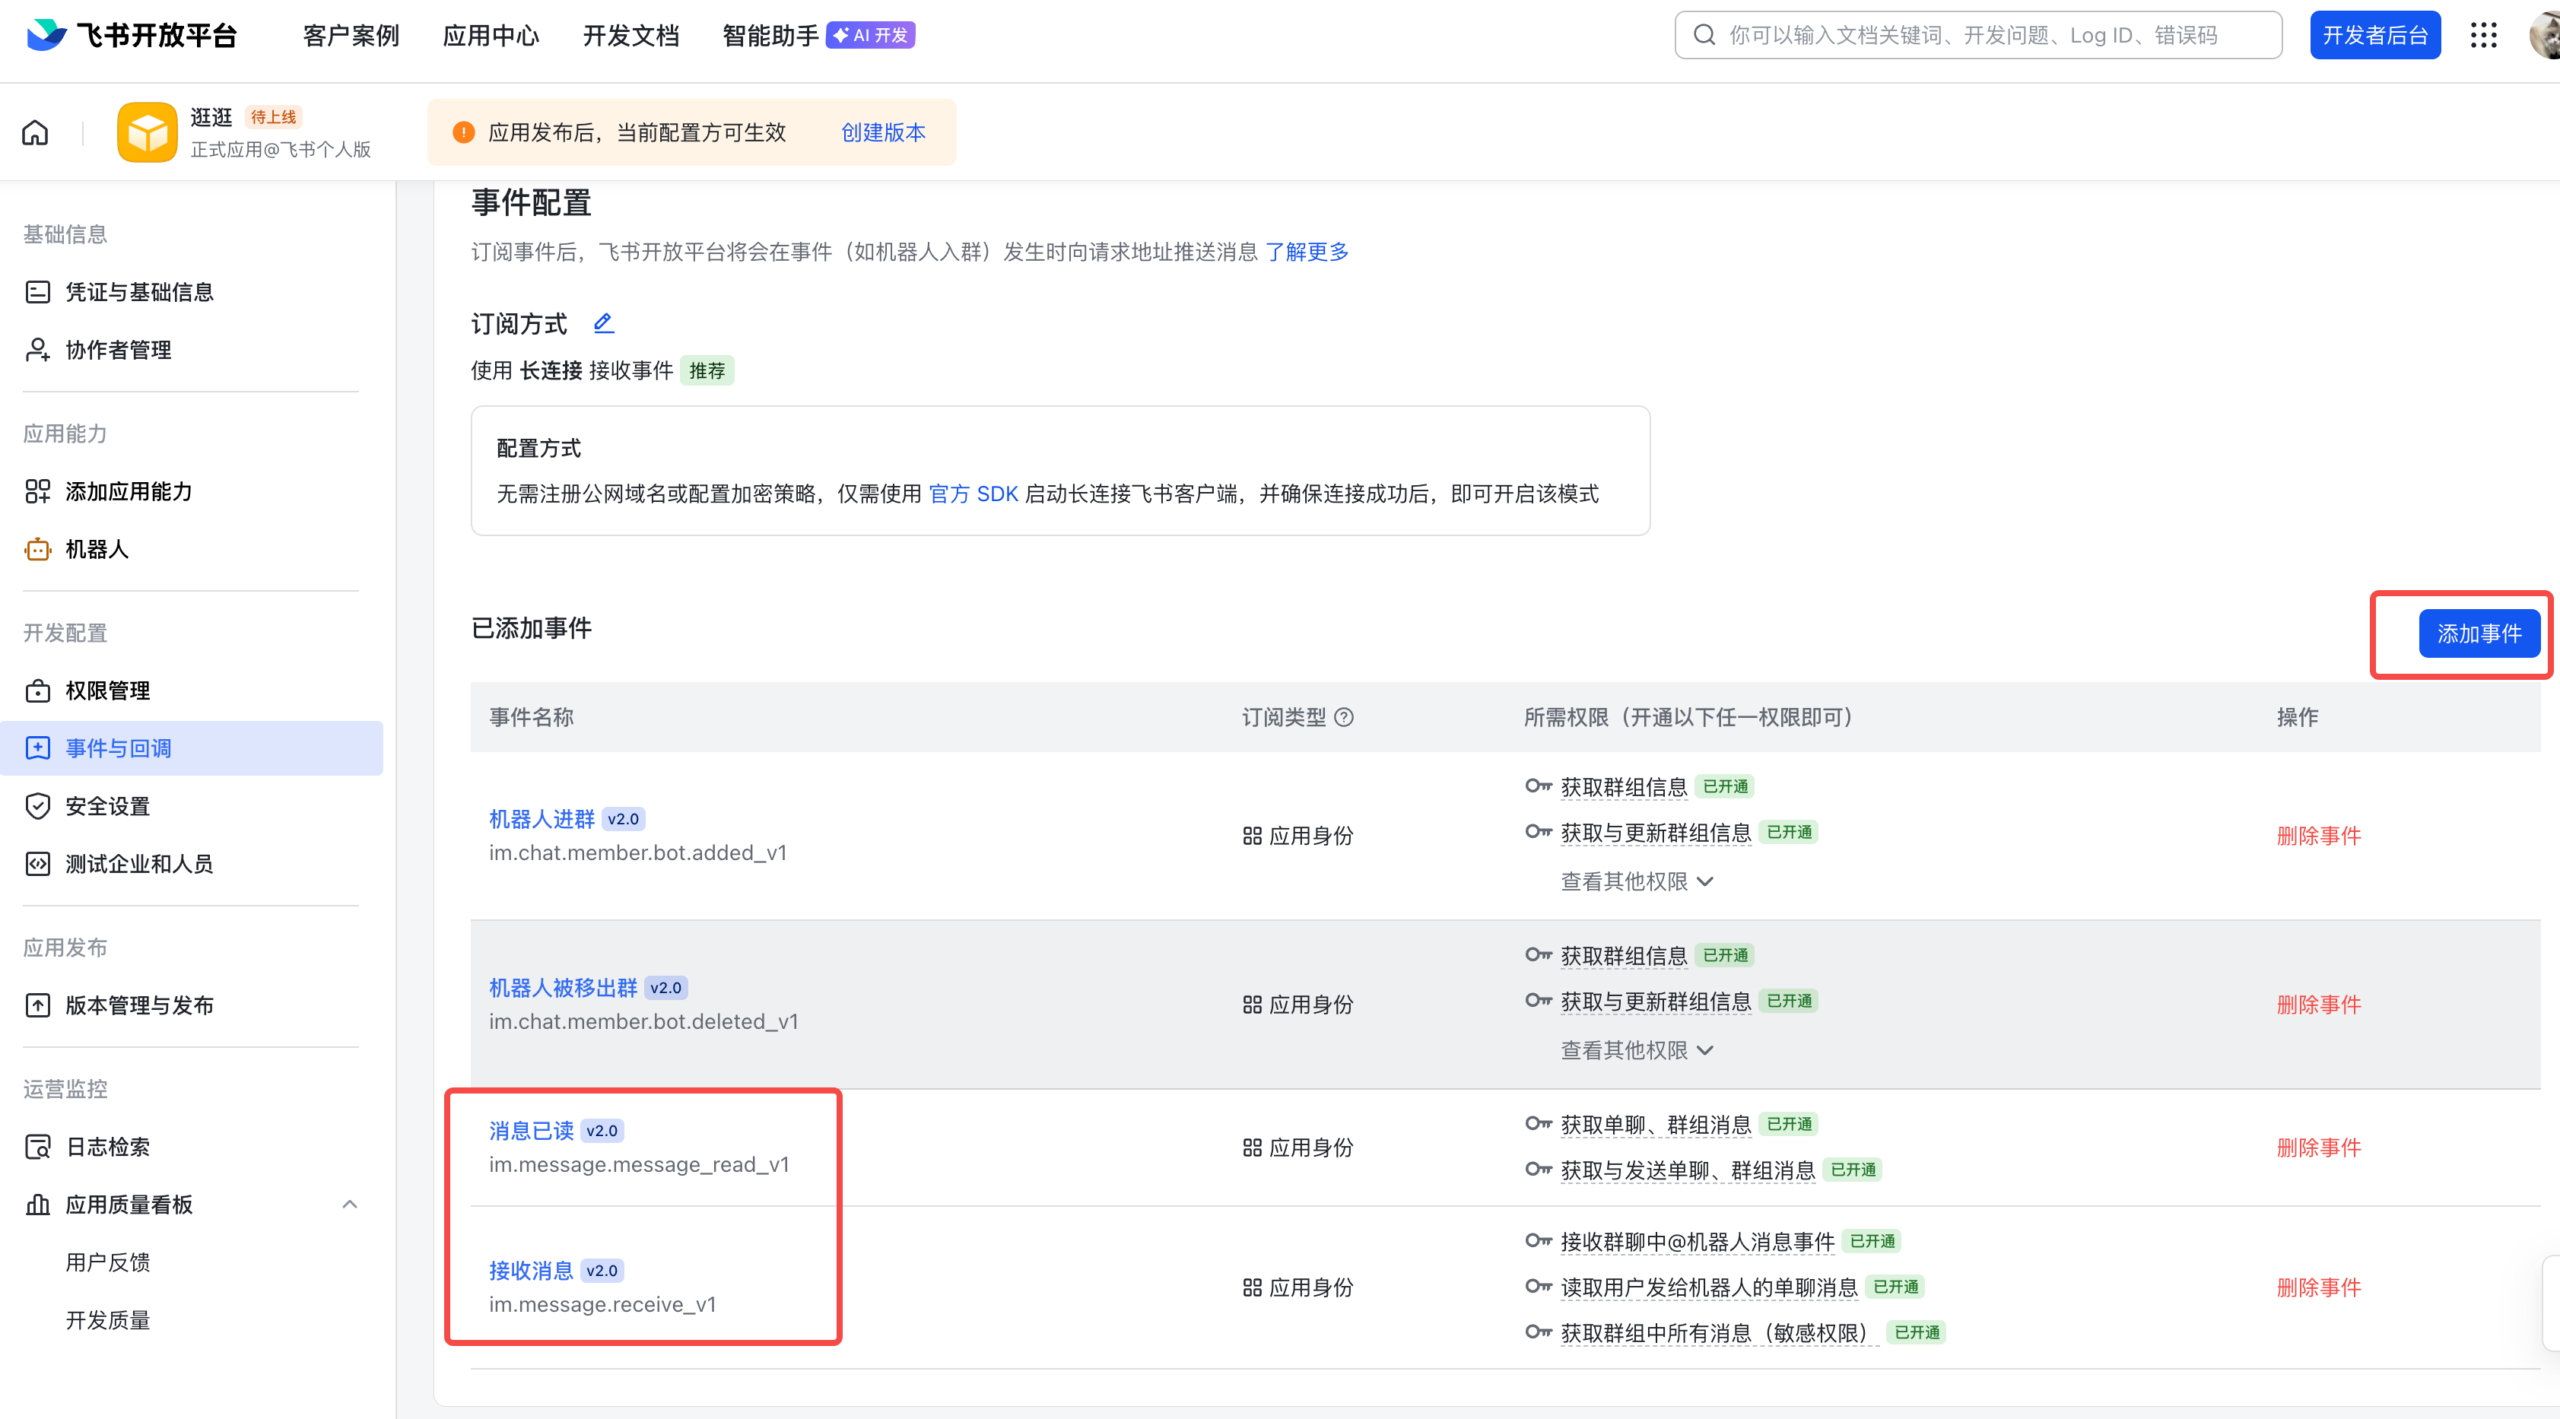2560x1419 pixels.
Task: Edit 订阅方式 with the pencil icon
Action: [603, 322]
